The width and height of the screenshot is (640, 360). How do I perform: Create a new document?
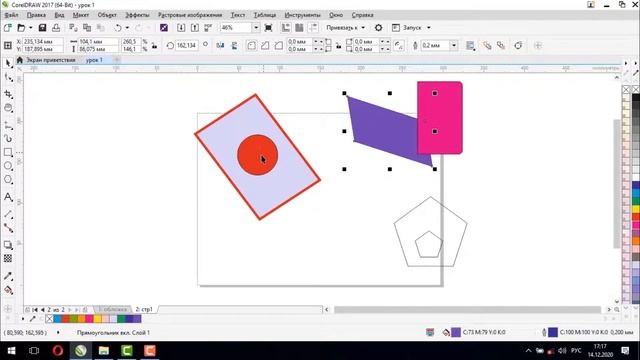7,28
